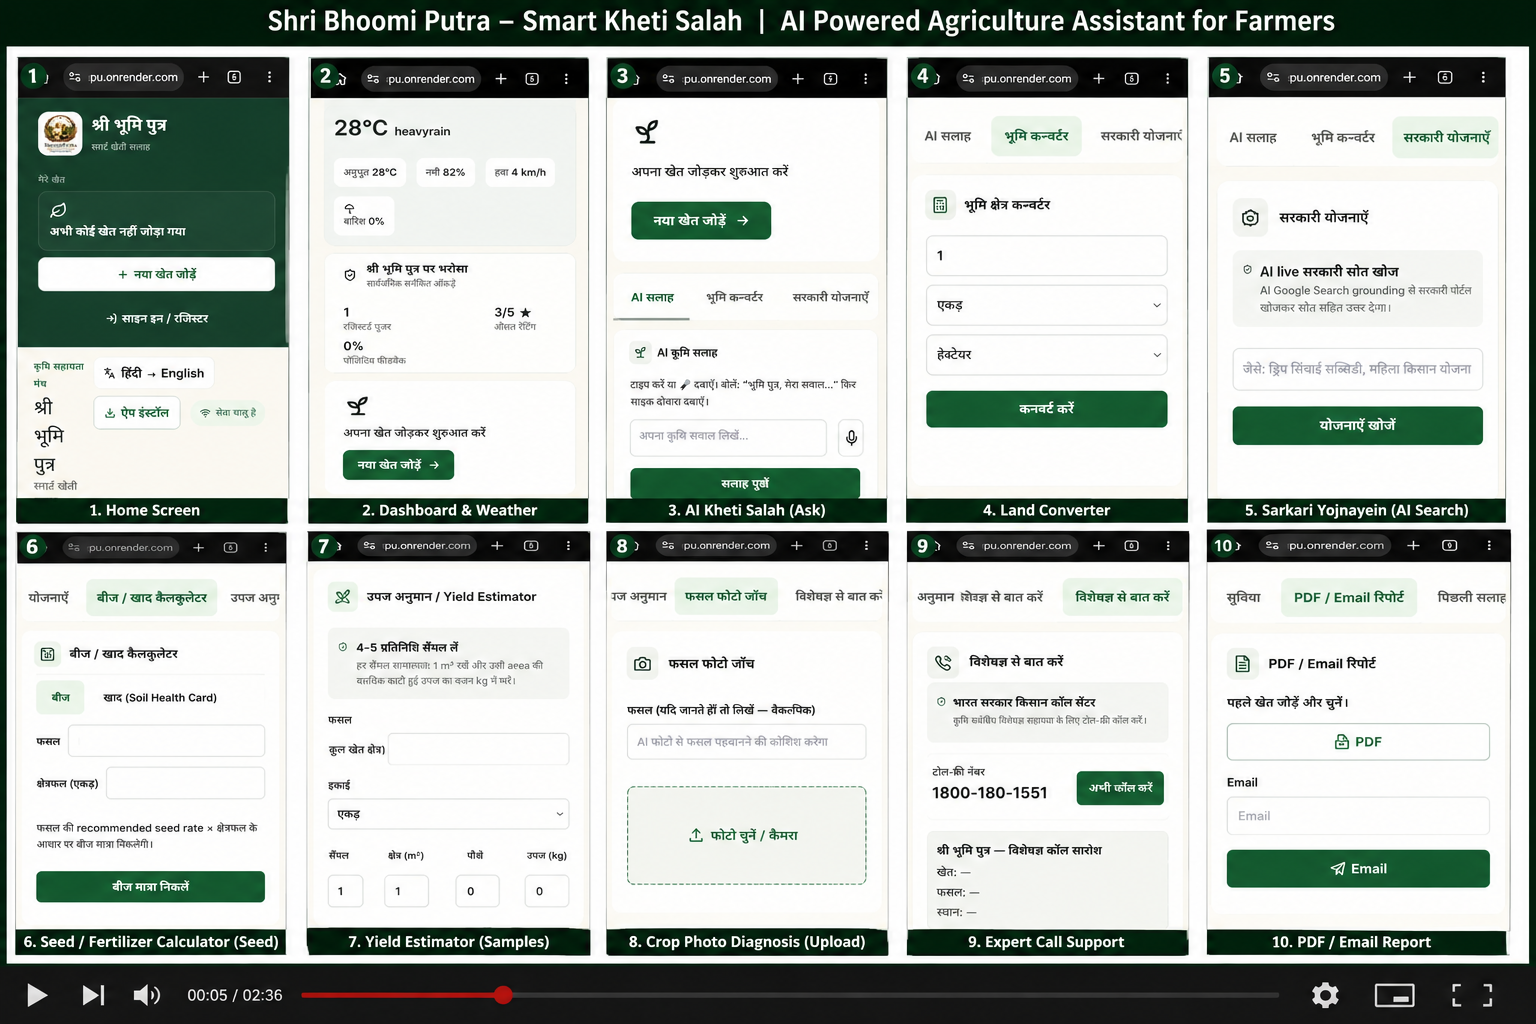The width and height of the screenshot is (1536, 1024).
Task: Enter fullscreen mode on the player
Action: 1472,995
